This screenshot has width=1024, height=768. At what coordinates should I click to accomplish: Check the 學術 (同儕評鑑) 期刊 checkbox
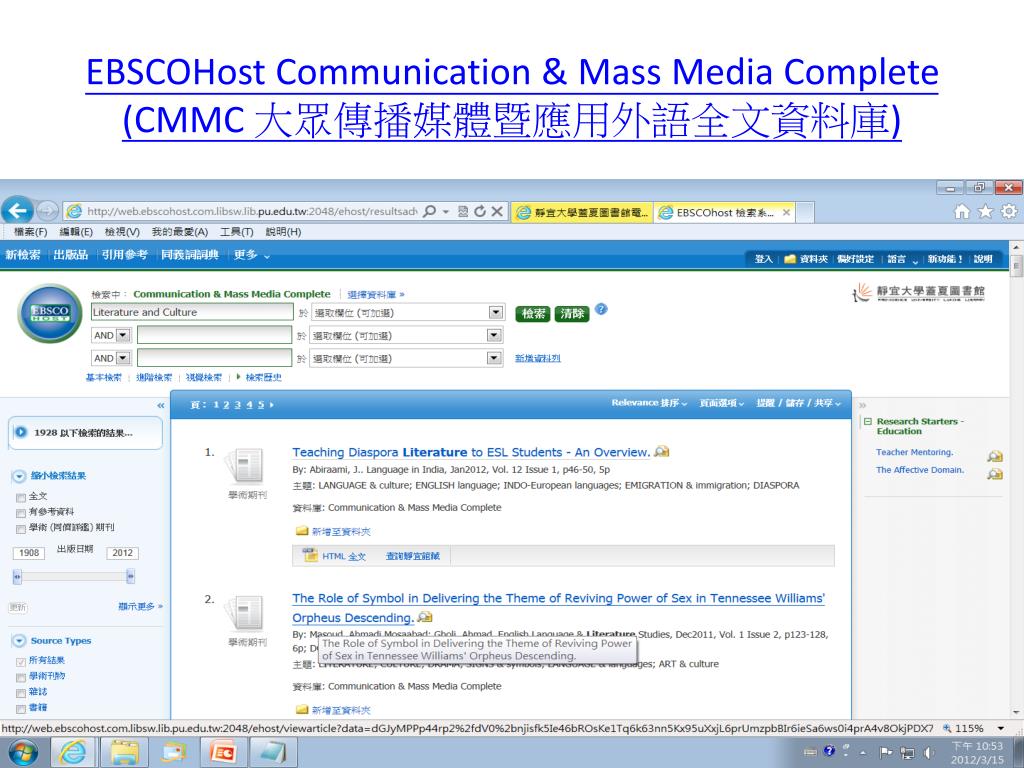pyautogui.click(x=21, y=528)
